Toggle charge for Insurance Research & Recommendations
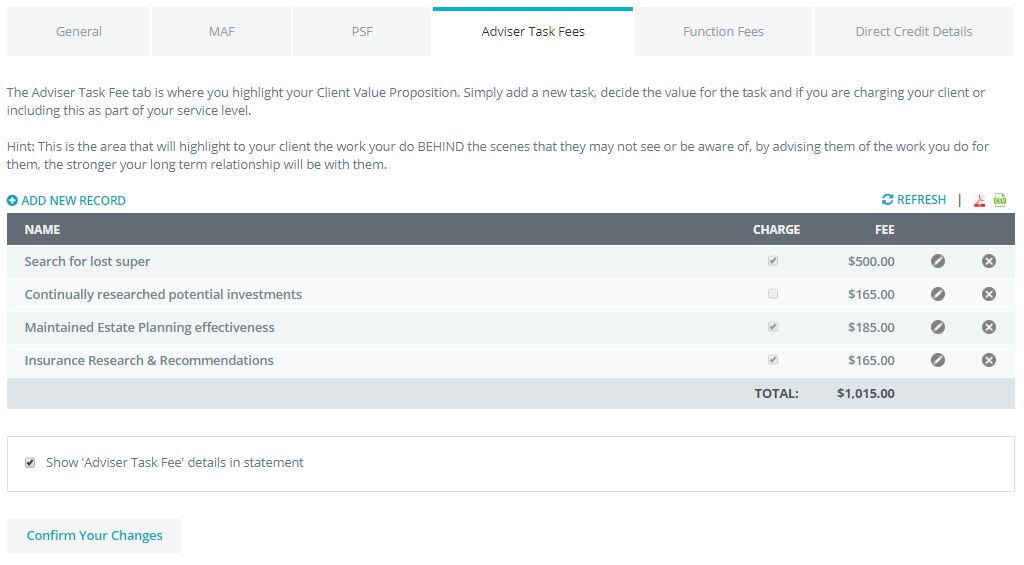This screenshot has width=1024, height=565. pos(773,359)
